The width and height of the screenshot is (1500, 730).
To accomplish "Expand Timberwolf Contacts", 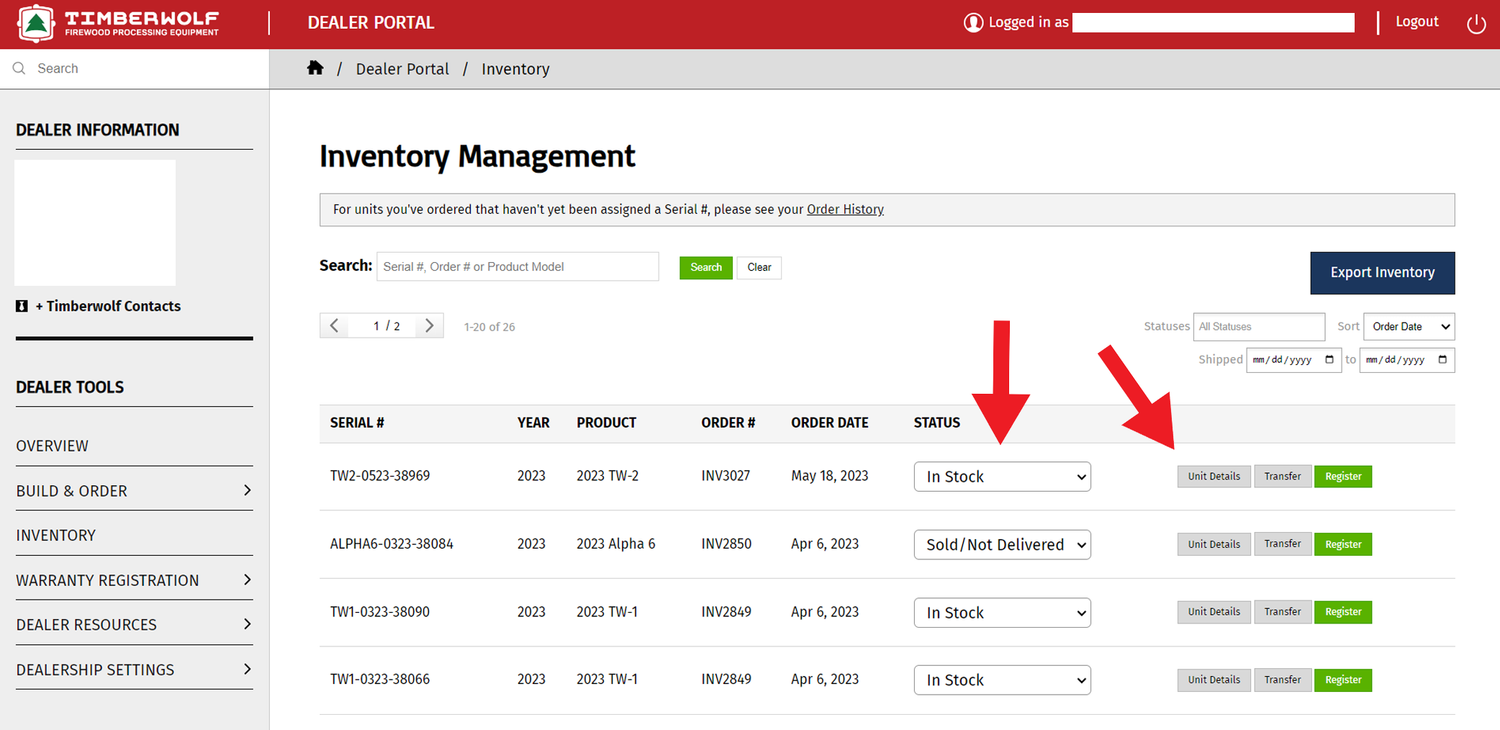I will point(108,306).
